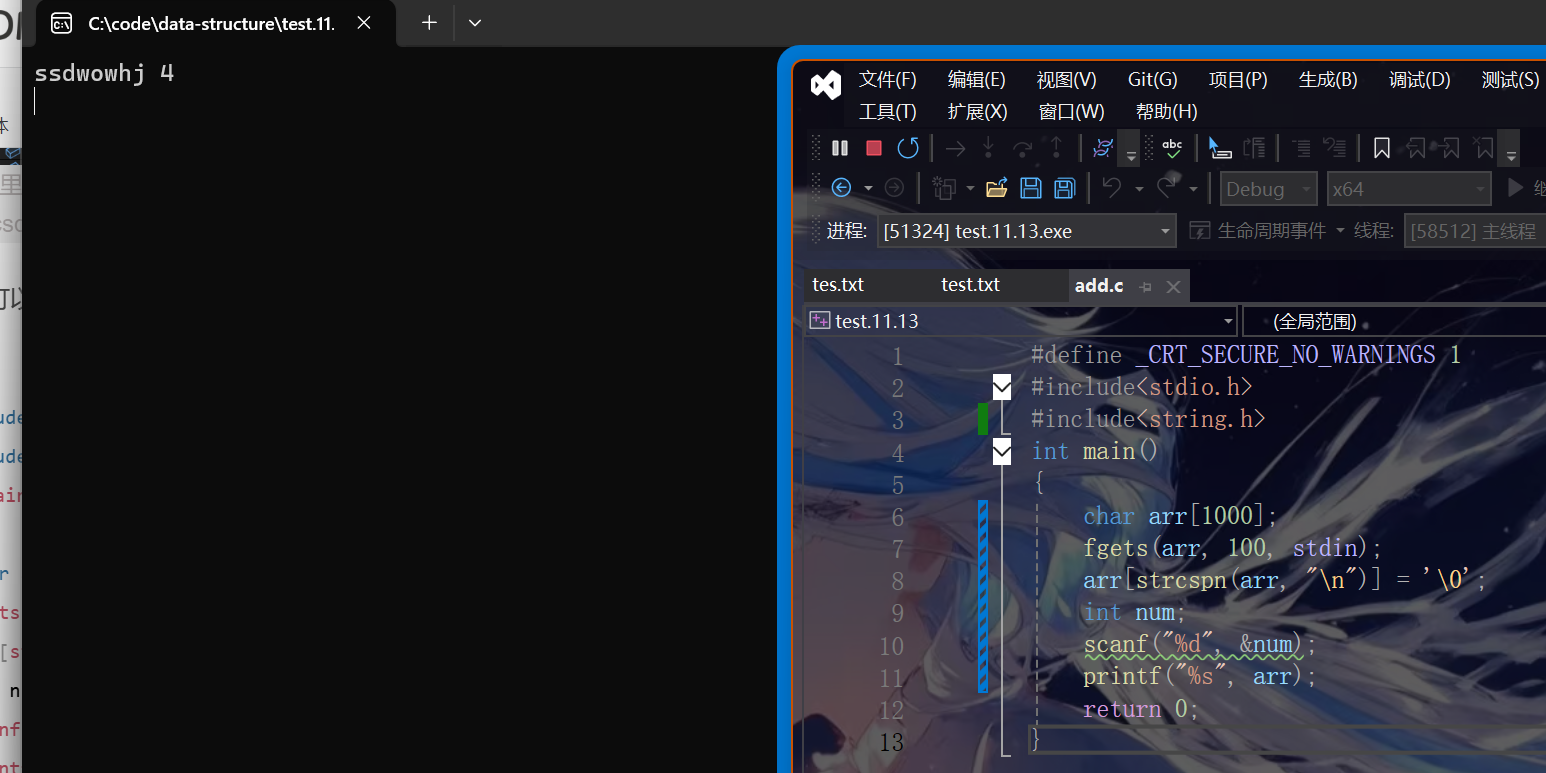Expand the redo history dropdown
The image size is (1546, 773).
click(1193, 188)
